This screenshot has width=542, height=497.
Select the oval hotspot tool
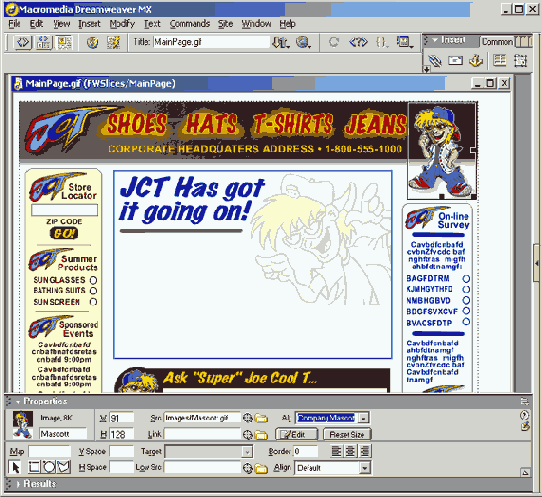tap(49, 467)
